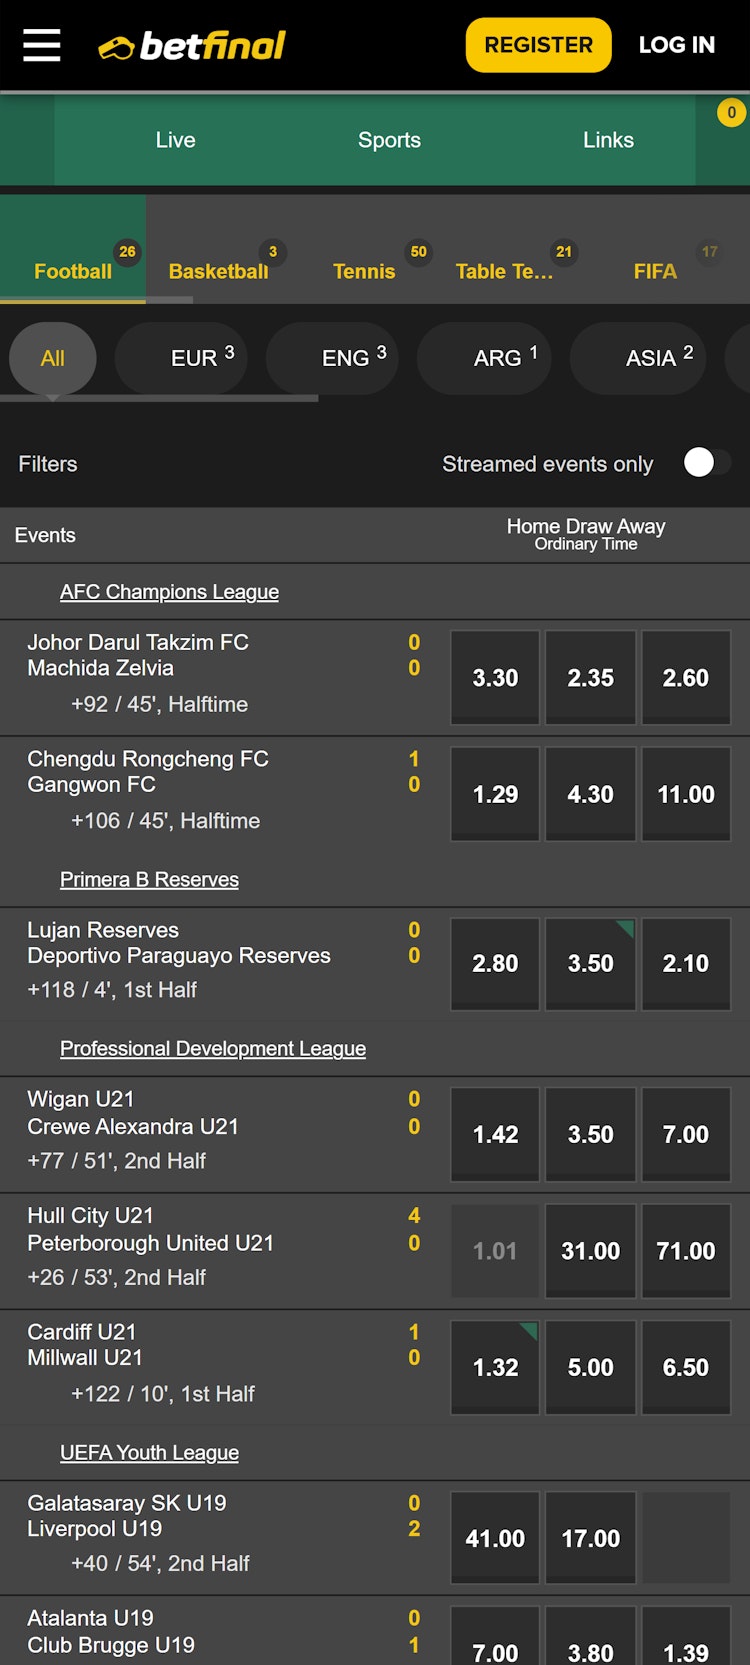
Task: Switch to the Tennis tab
Action: (364, 270)
